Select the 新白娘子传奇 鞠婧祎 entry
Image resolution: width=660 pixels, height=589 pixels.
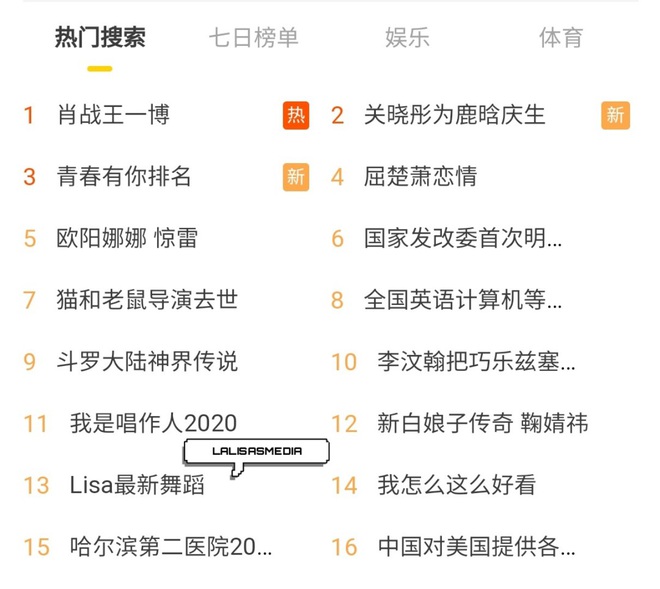(483, 423)
